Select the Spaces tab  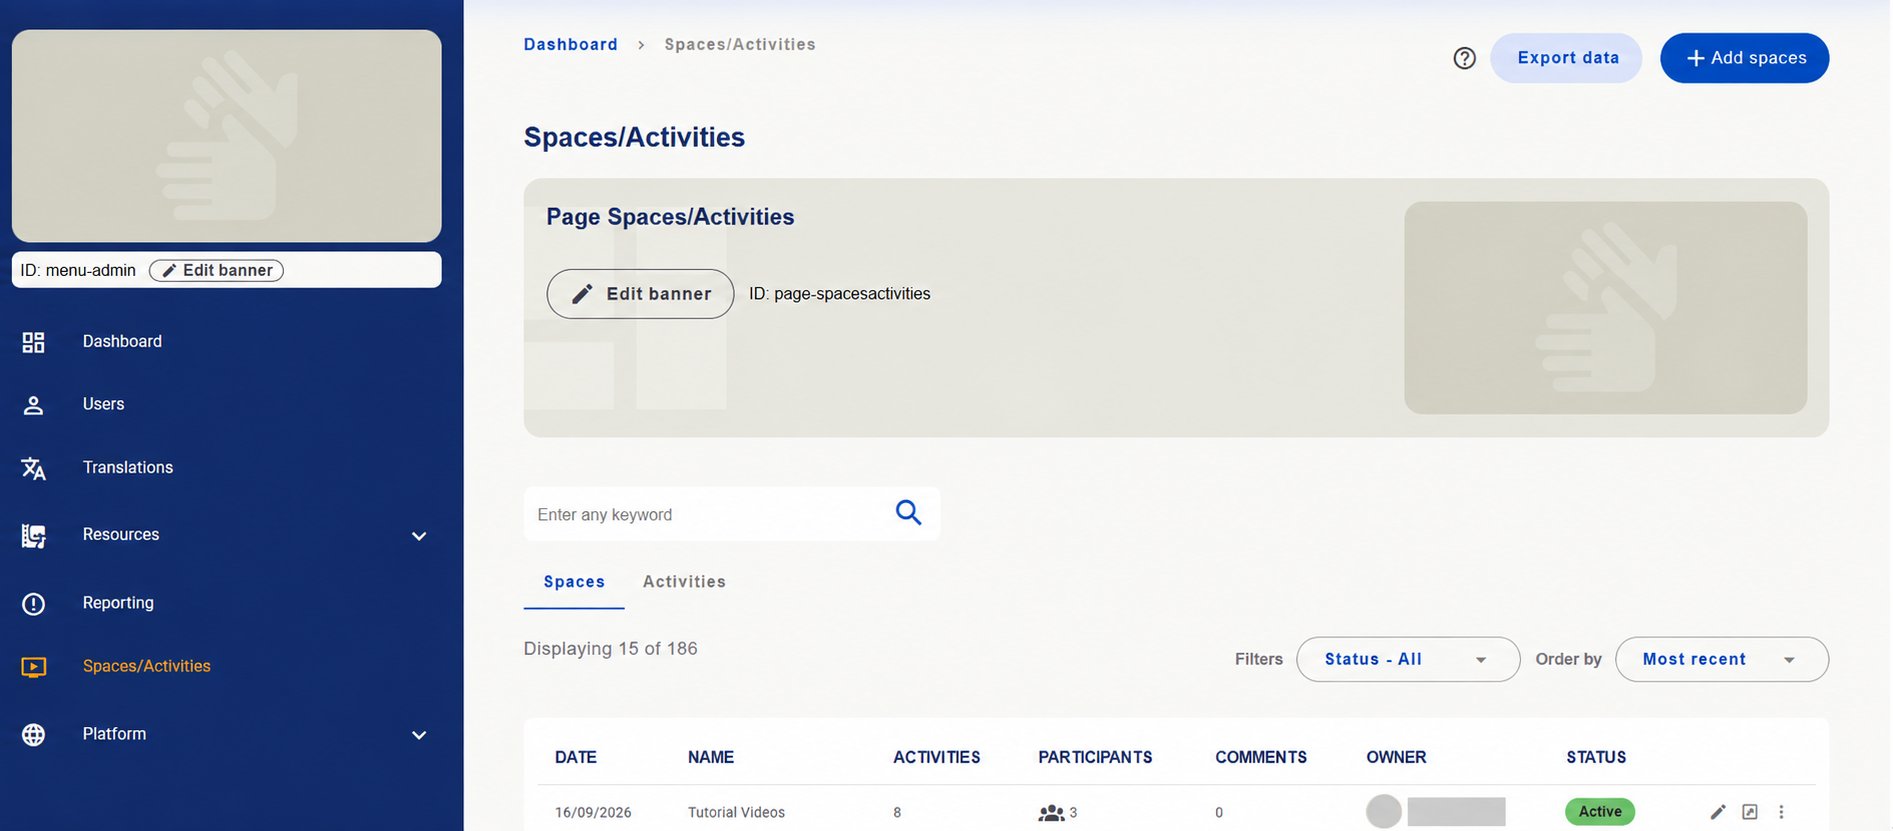point(574,582)
